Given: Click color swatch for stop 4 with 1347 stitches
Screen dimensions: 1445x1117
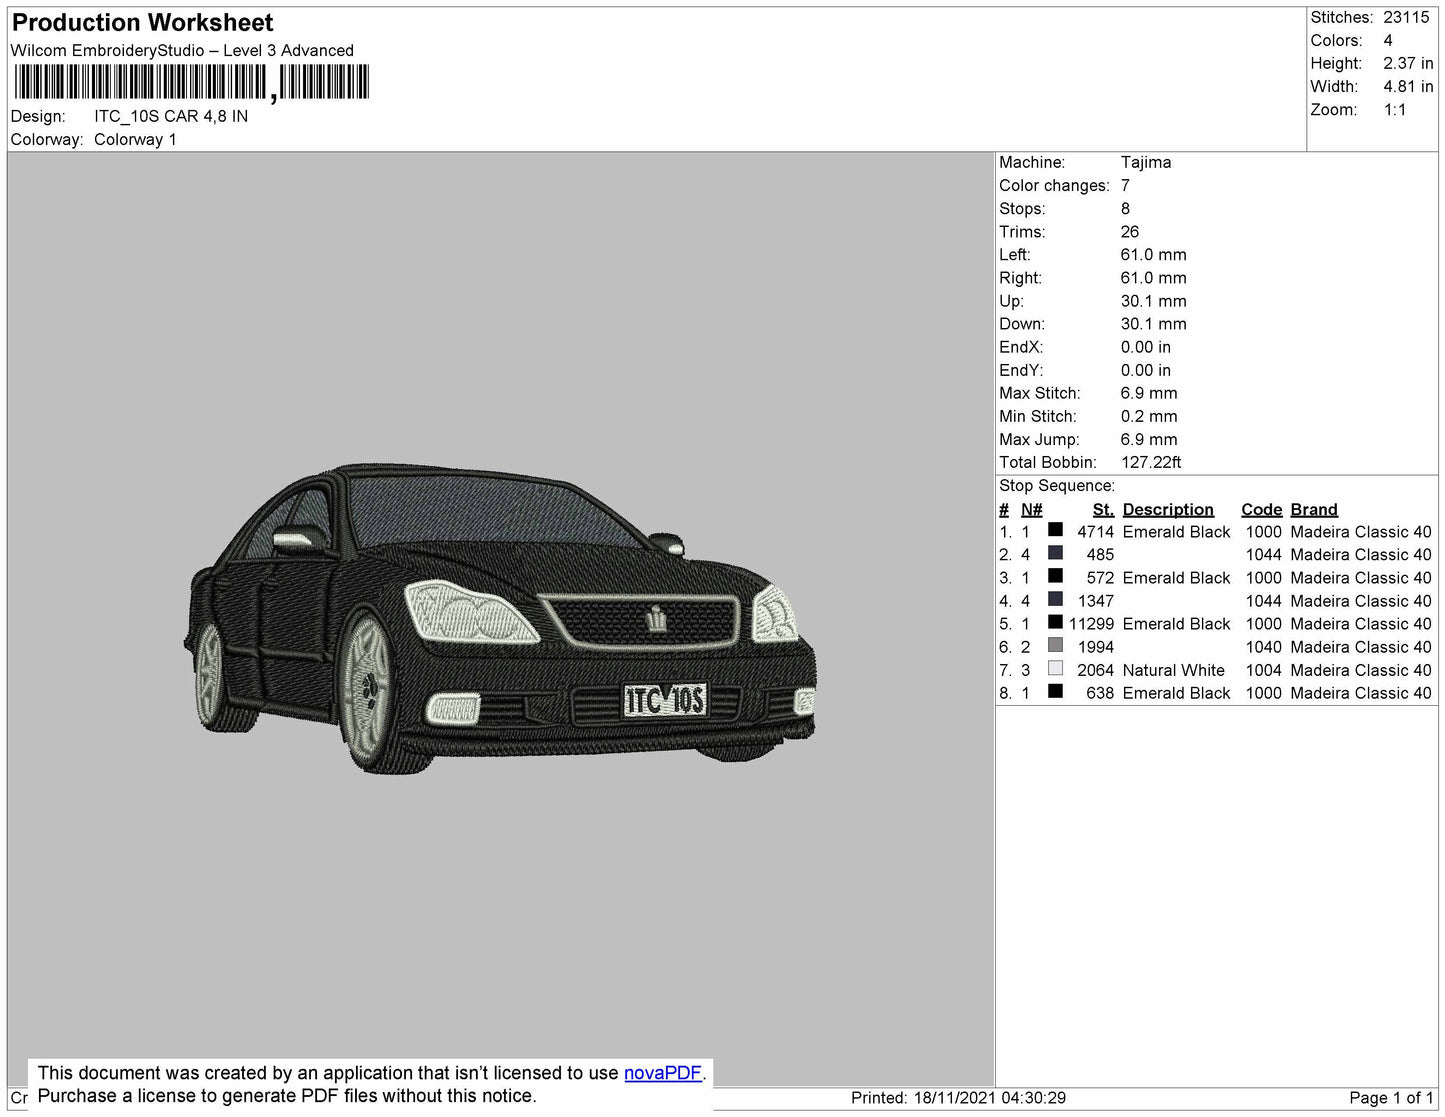Looking at the screenshot, I should [1055, 600].
